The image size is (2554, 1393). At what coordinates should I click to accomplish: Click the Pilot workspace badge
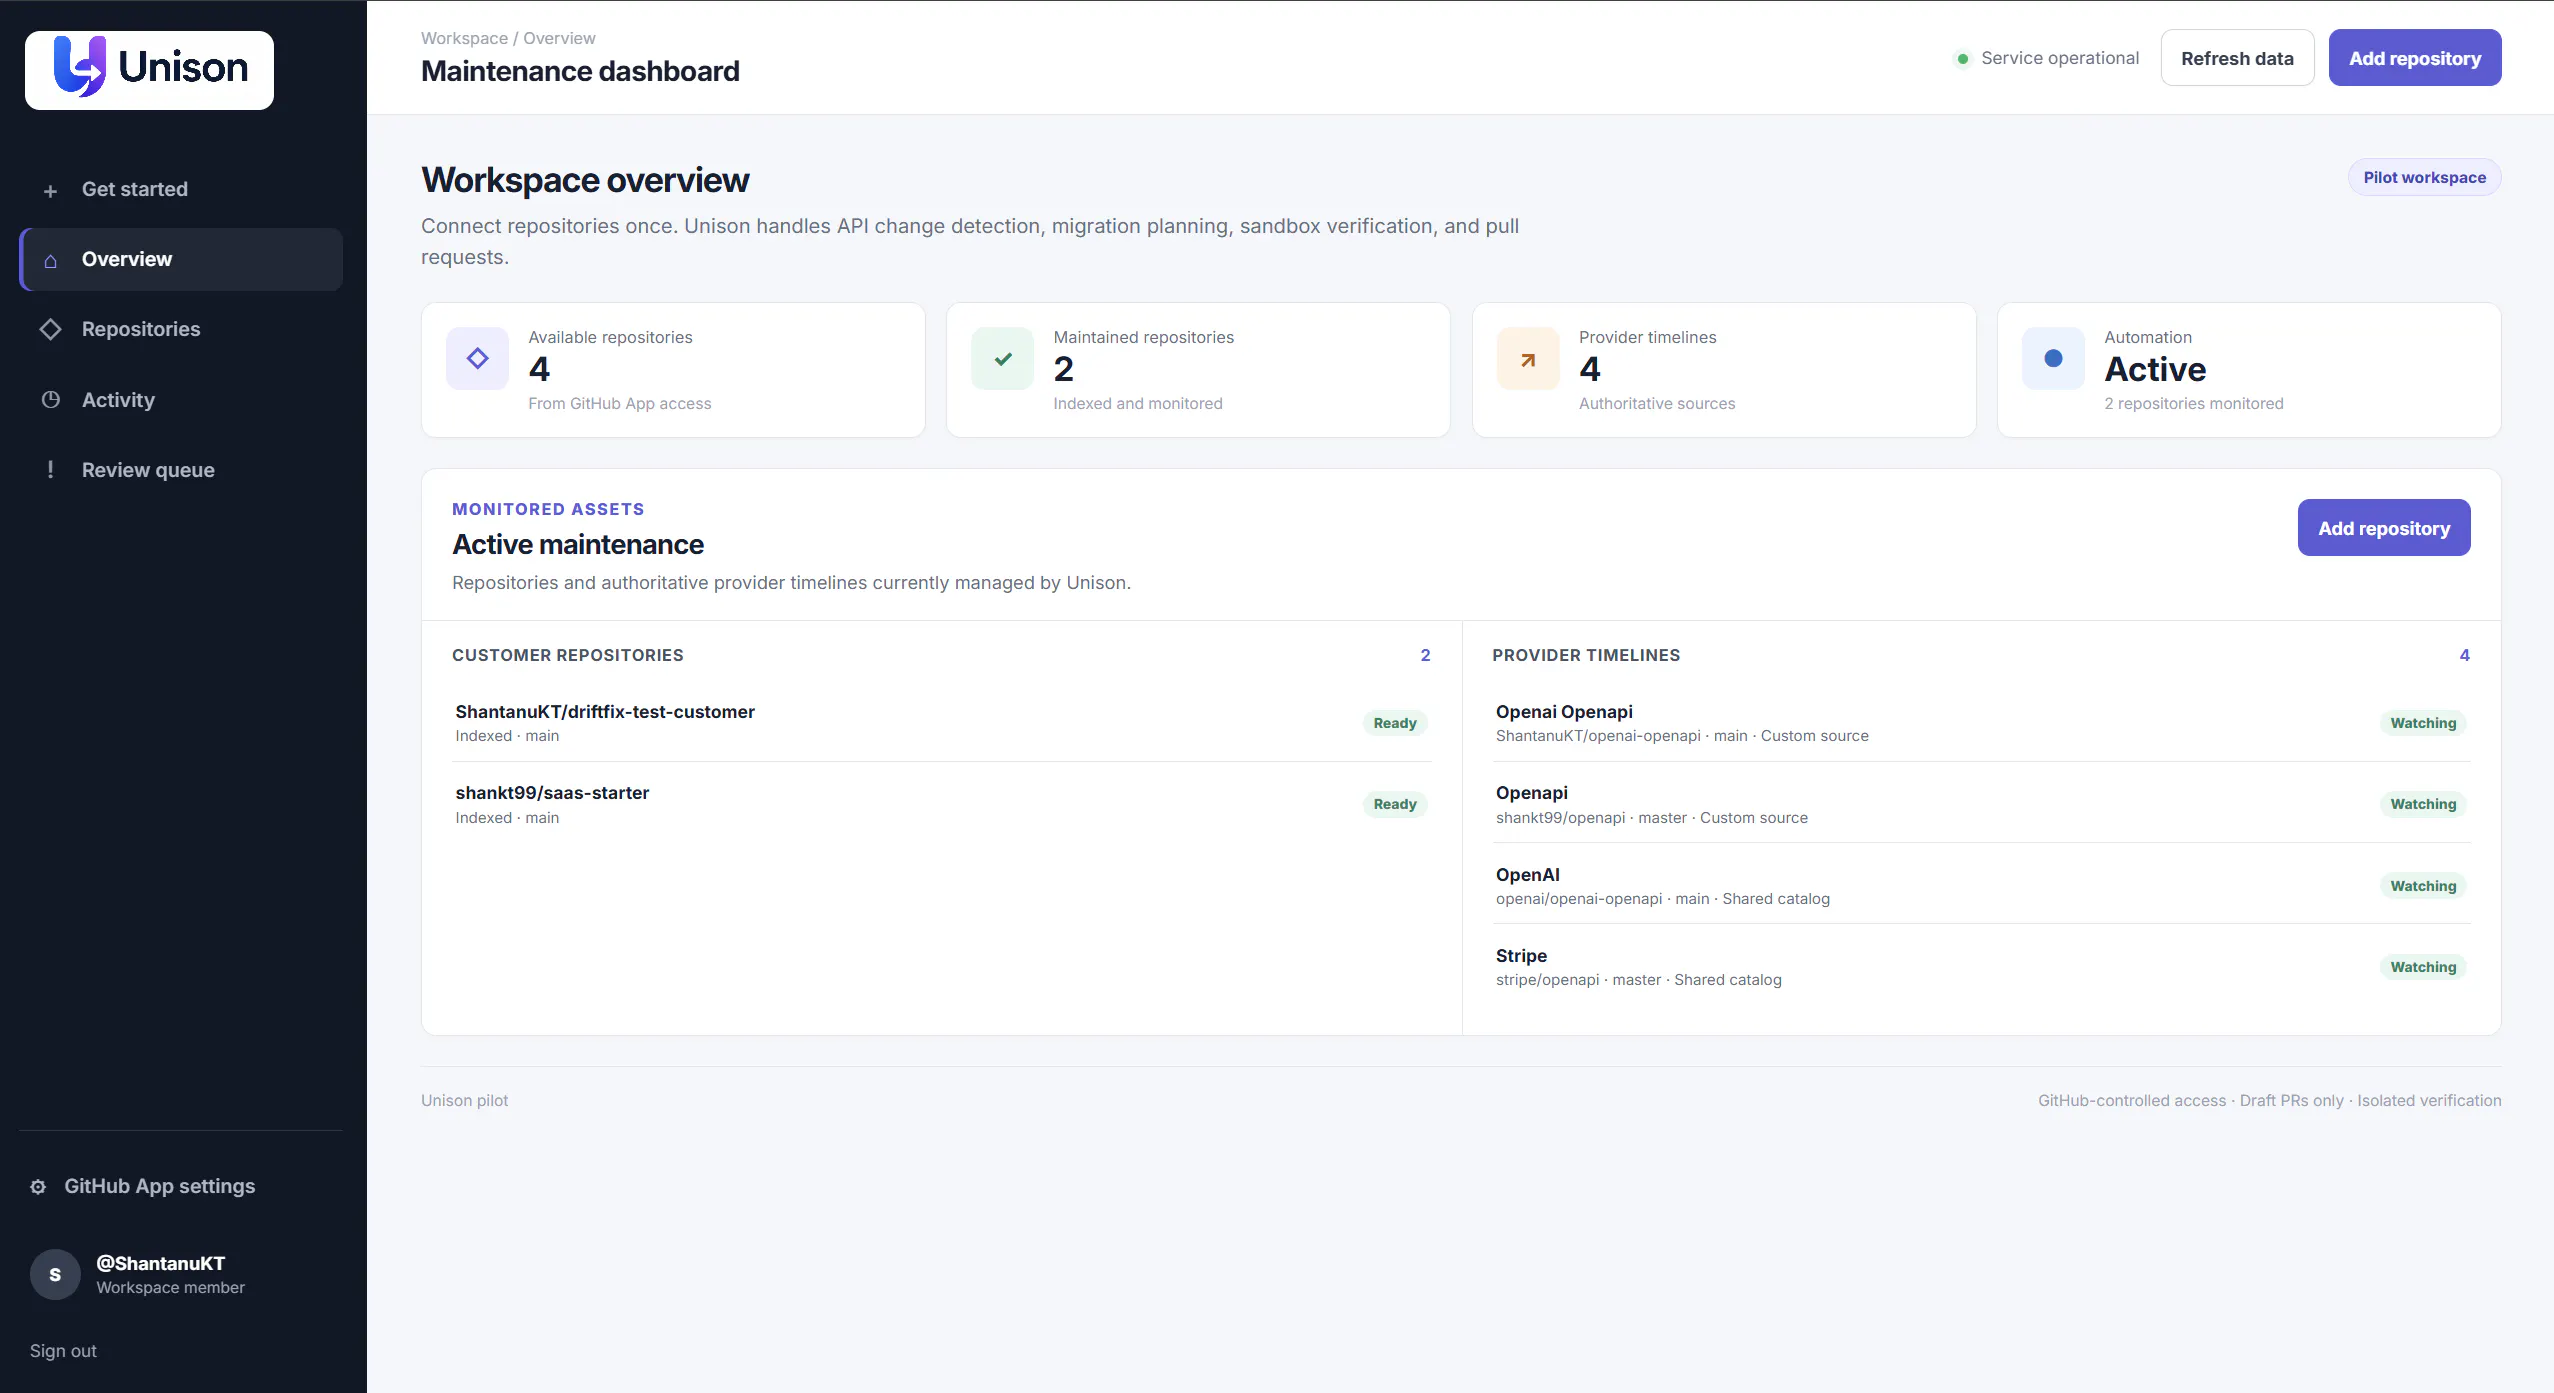pyautogui.click(x=2424, y=177)
